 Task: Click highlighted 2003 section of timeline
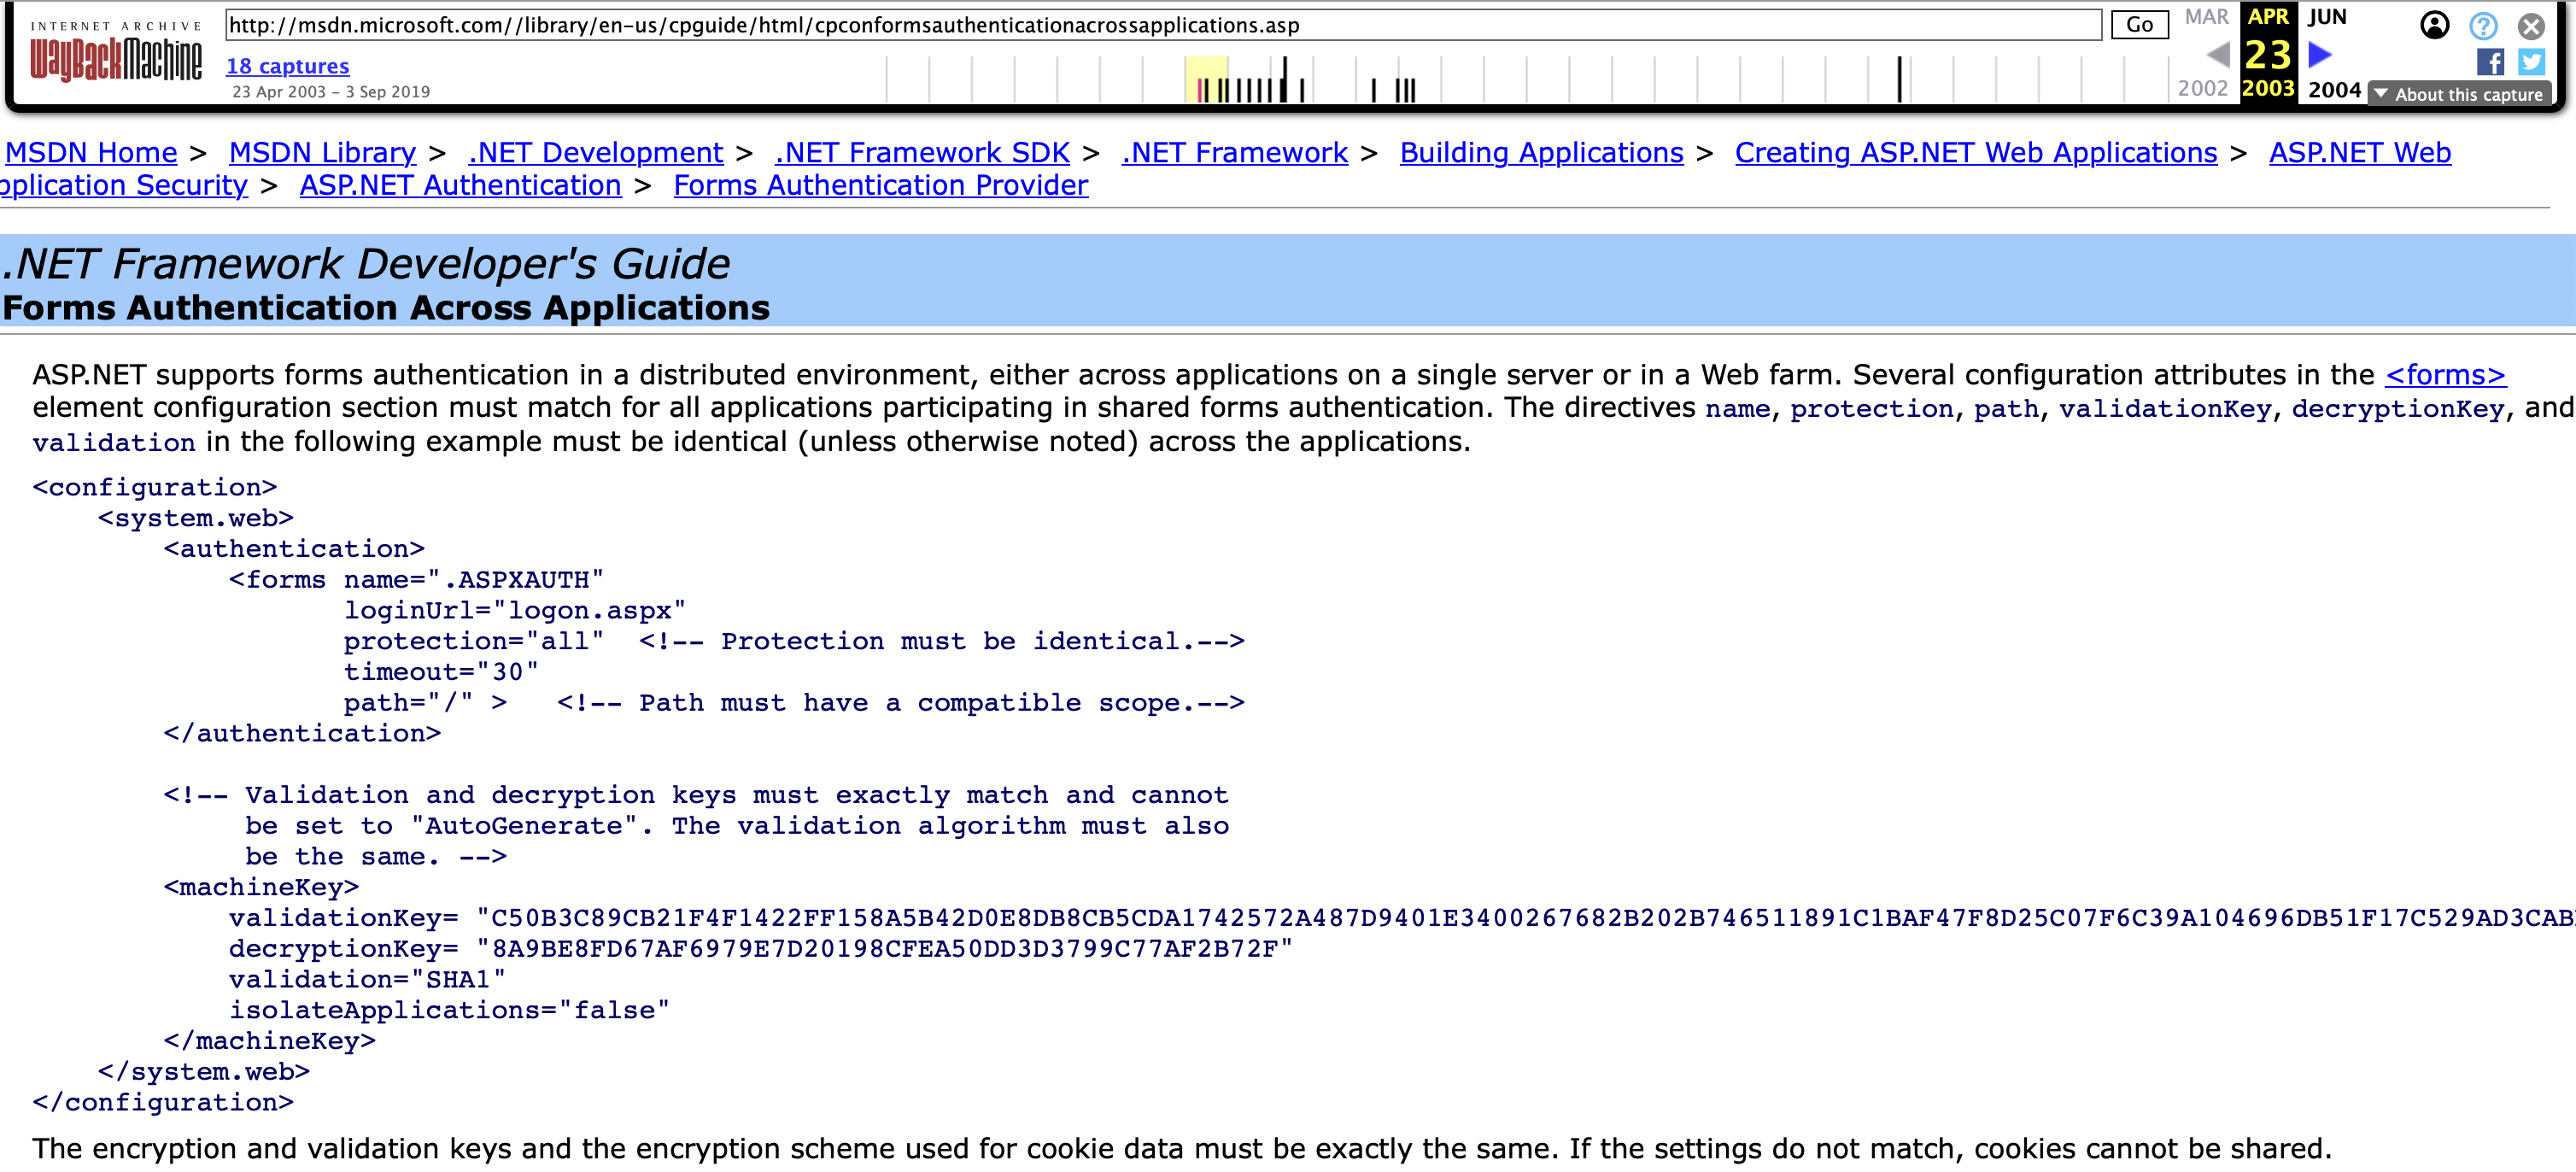tap(1206, 80)
